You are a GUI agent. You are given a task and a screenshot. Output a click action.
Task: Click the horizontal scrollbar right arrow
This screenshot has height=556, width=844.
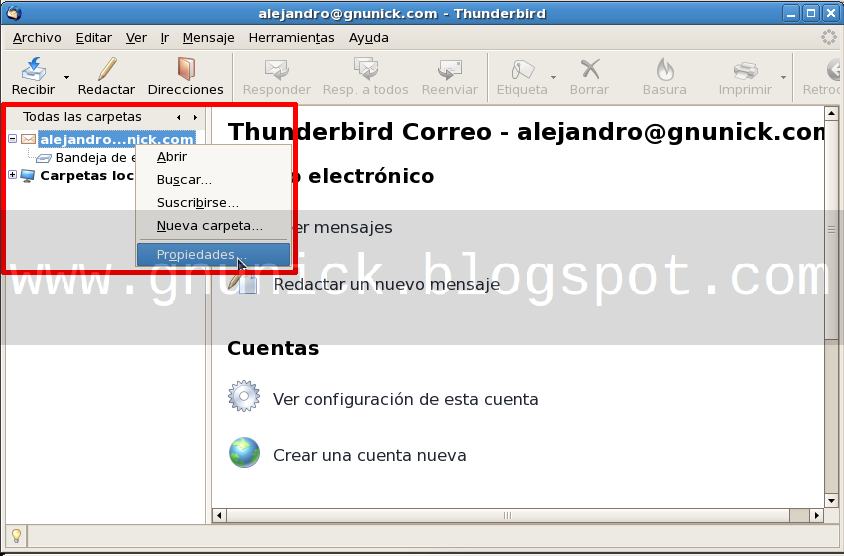tap(817, 515)
